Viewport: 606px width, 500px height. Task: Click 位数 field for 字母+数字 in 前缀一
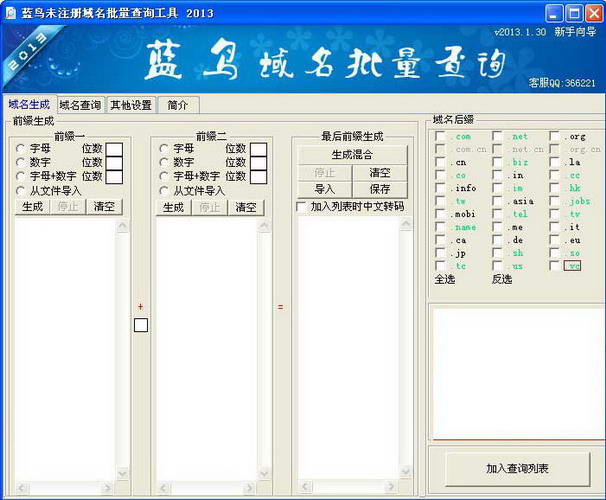point(114,177)
